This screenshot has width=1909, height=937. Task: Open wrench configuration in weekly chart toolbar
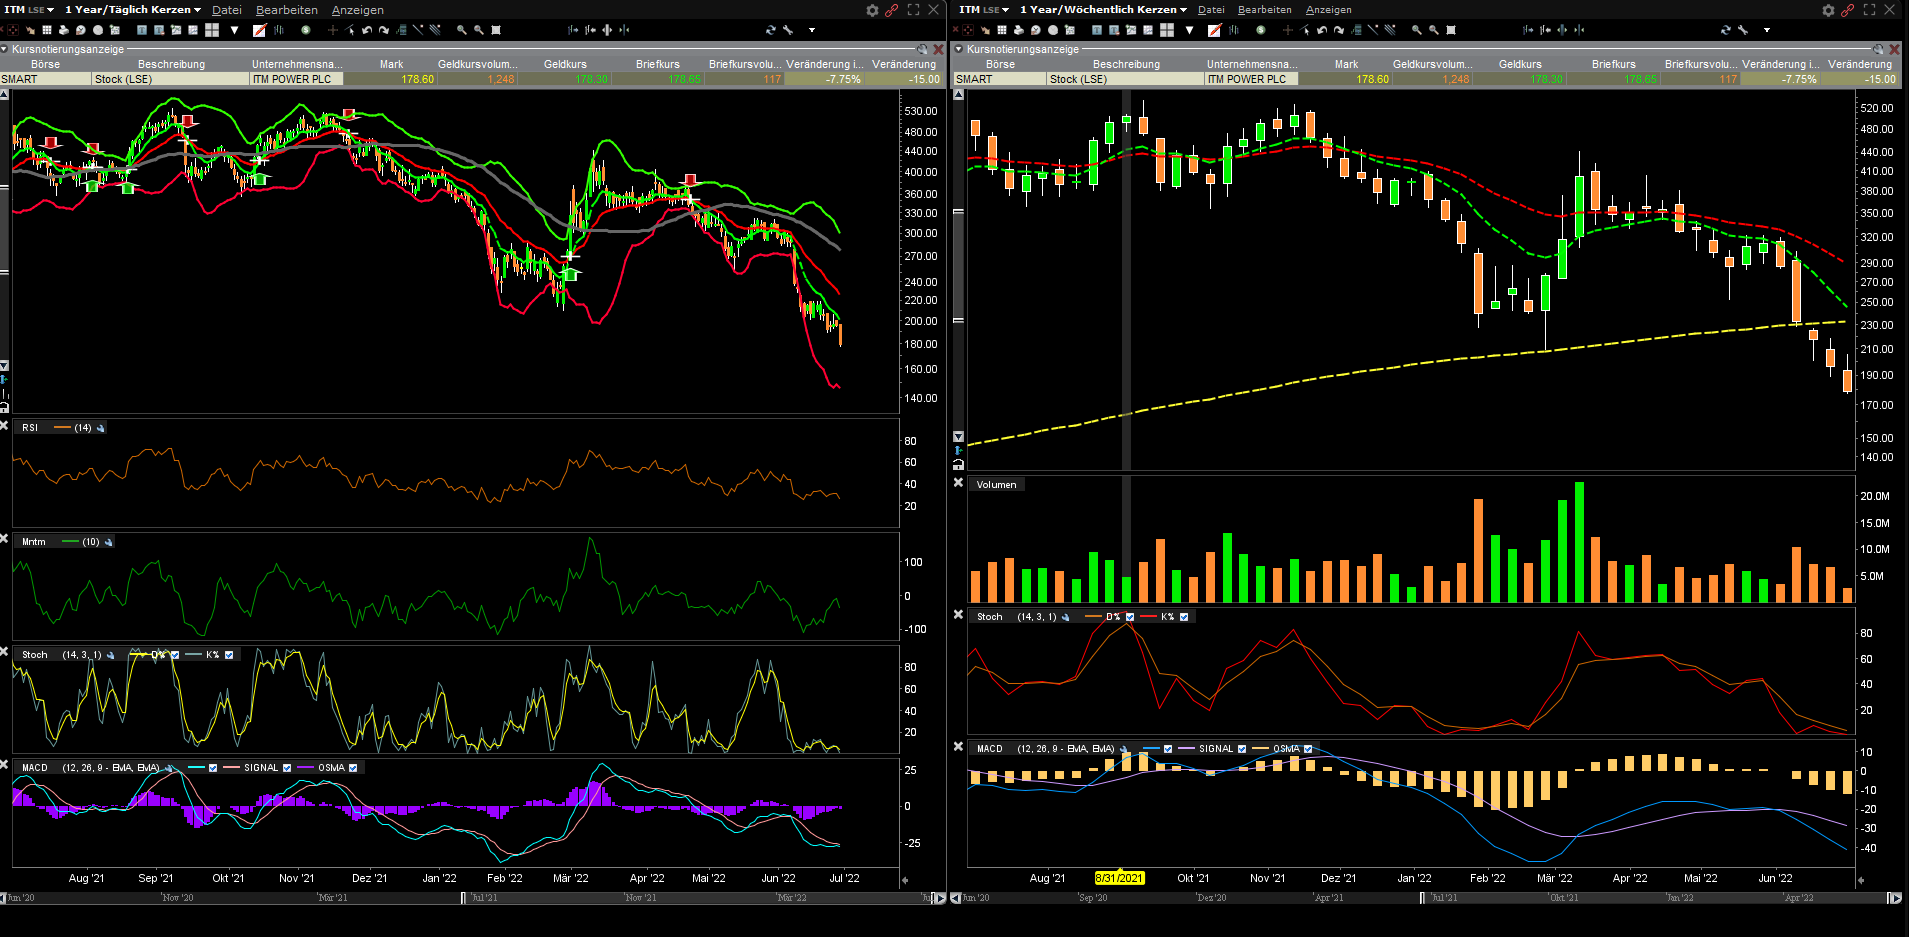(1743, 30)
